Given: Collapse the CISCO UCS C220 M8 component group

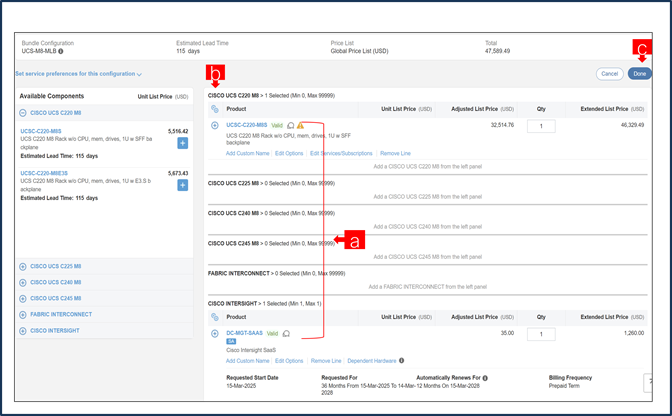Looking at the screenshot, I should (x=23, y=113).
